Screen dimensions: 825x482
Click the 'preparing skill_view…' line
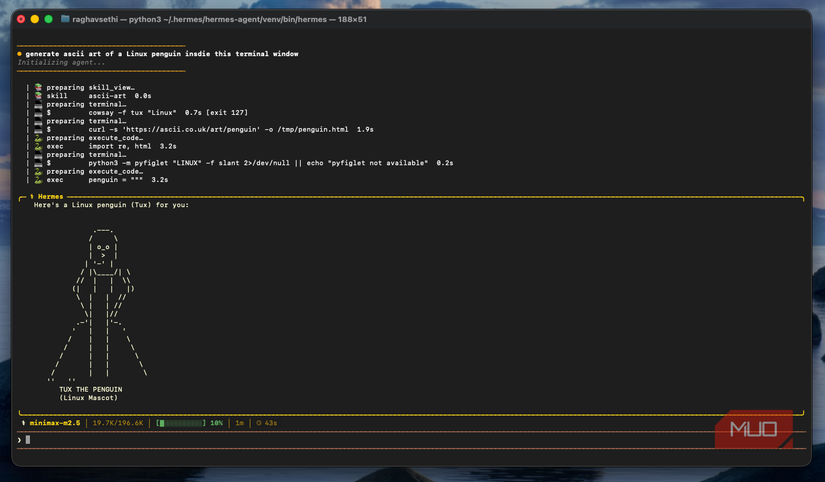[x=90, y=87]
